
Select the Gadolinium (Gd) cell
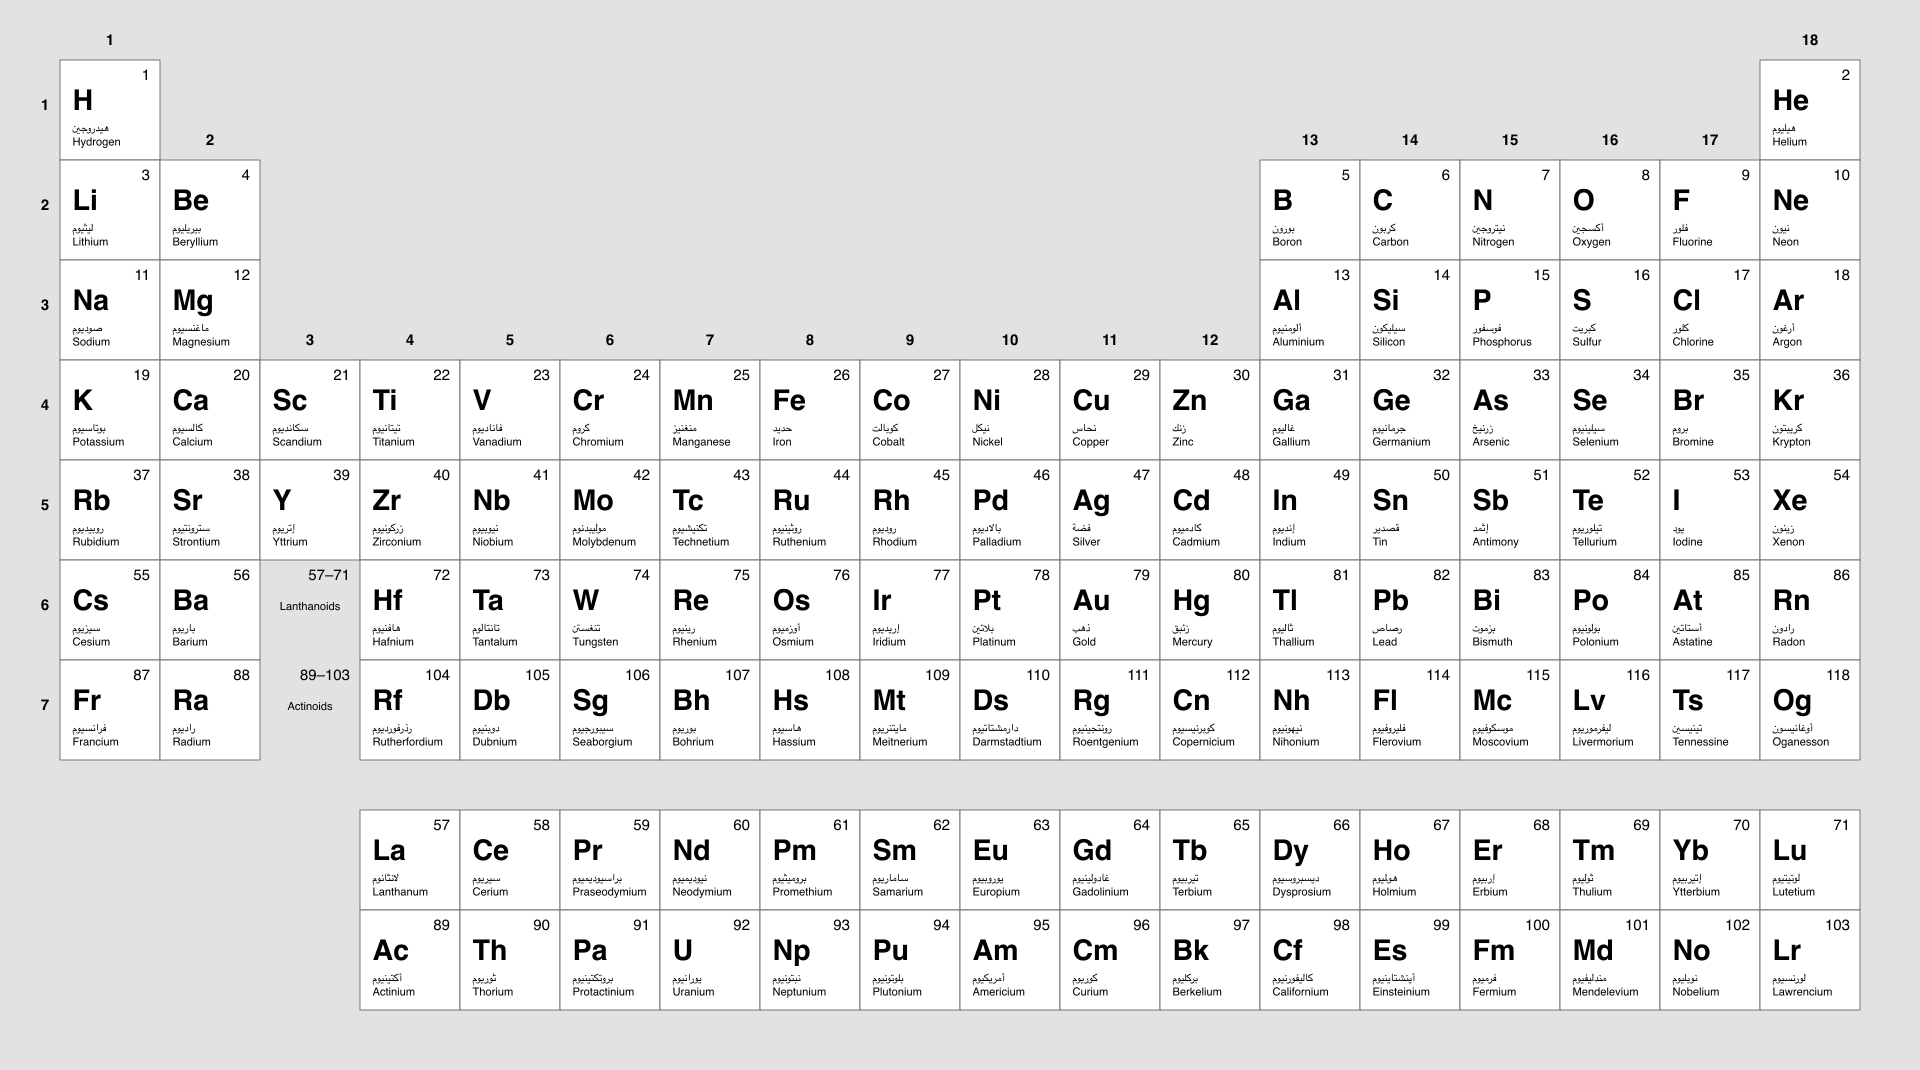tap(1110, 860)
